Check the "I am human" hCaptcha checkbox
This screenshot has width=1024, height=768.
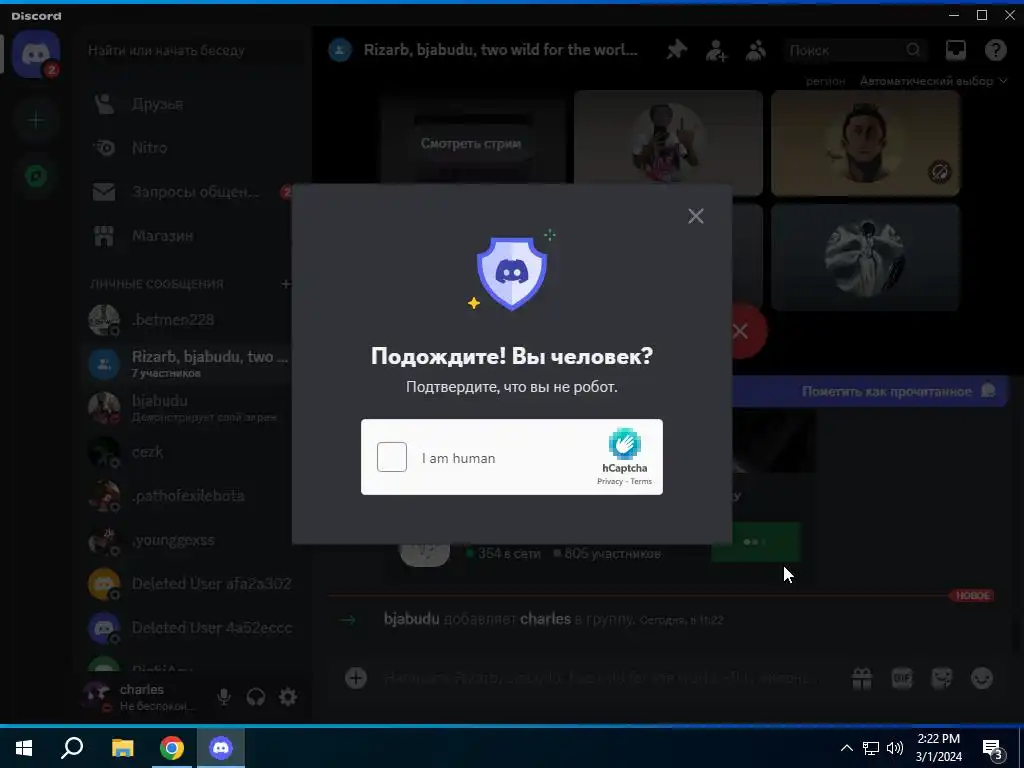392,457
